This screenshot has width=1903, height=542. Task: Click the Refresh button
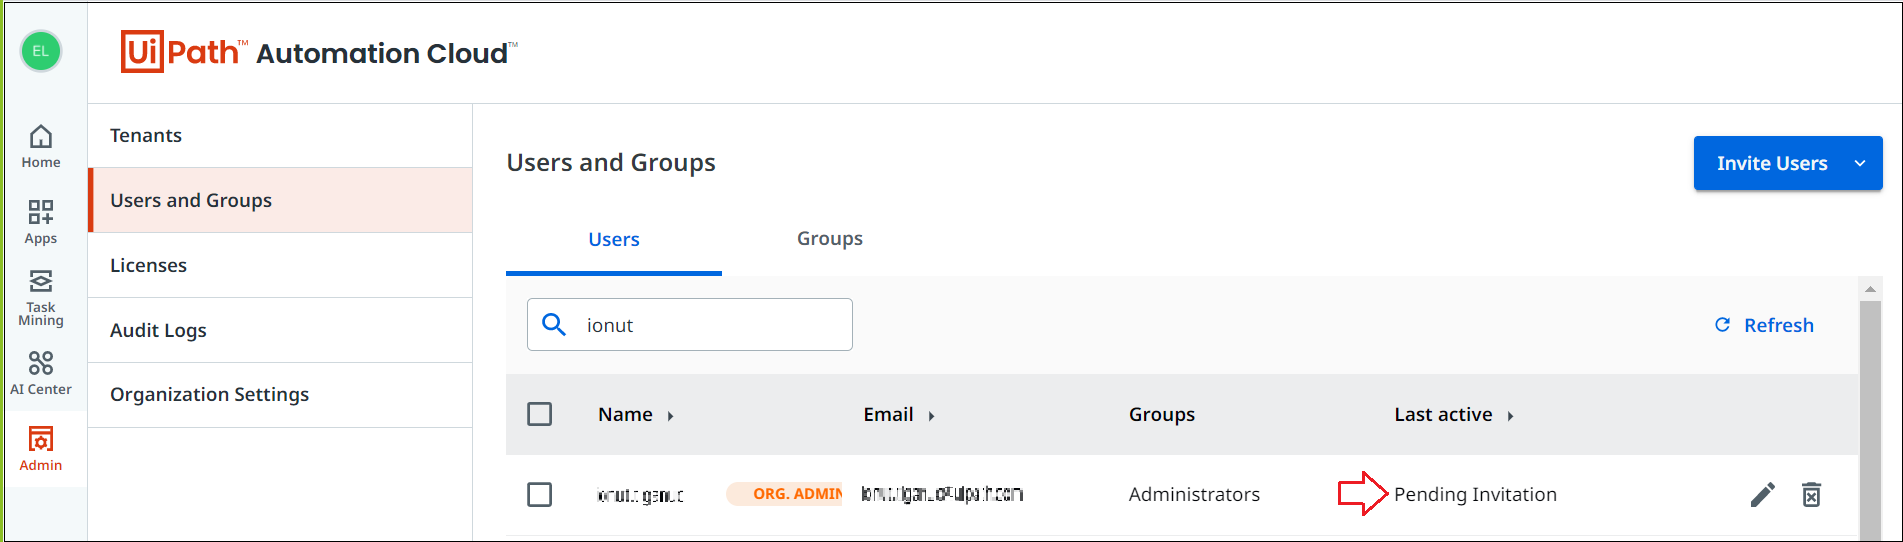1764,325
